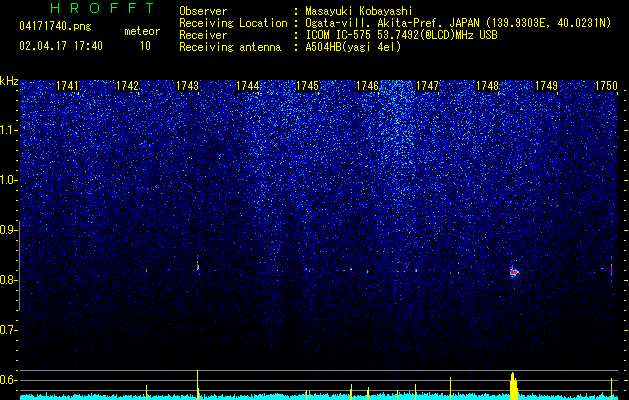Screen dimensions: 629x400
Task: Click the 1746 time marker
Action: point(367,86)
